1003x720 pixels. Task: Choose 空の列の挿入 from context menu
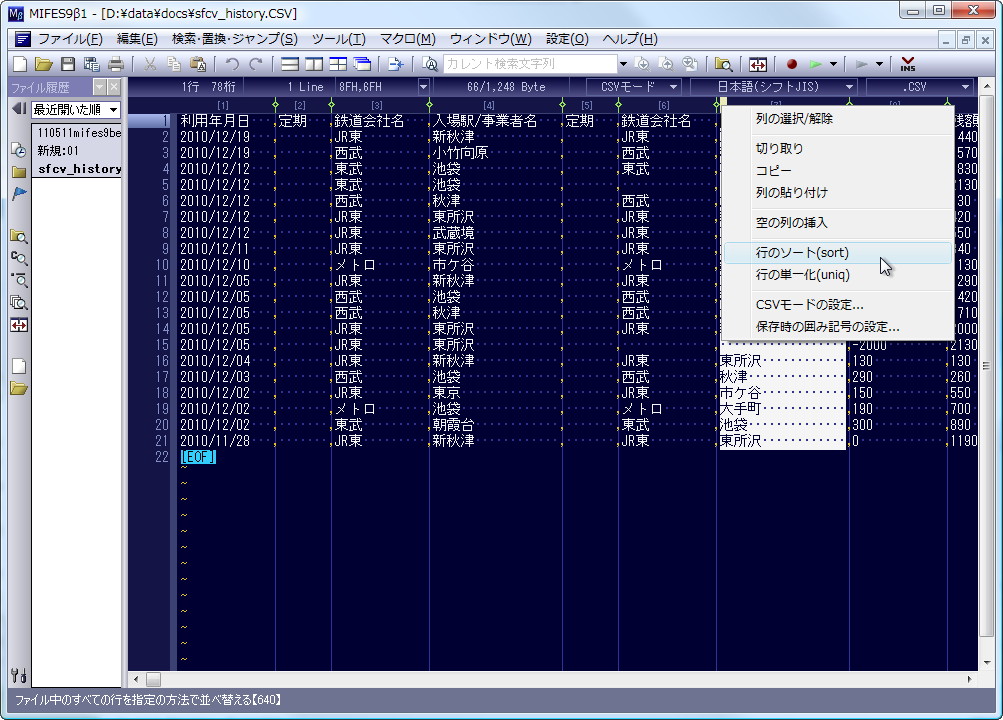(837, 223)
